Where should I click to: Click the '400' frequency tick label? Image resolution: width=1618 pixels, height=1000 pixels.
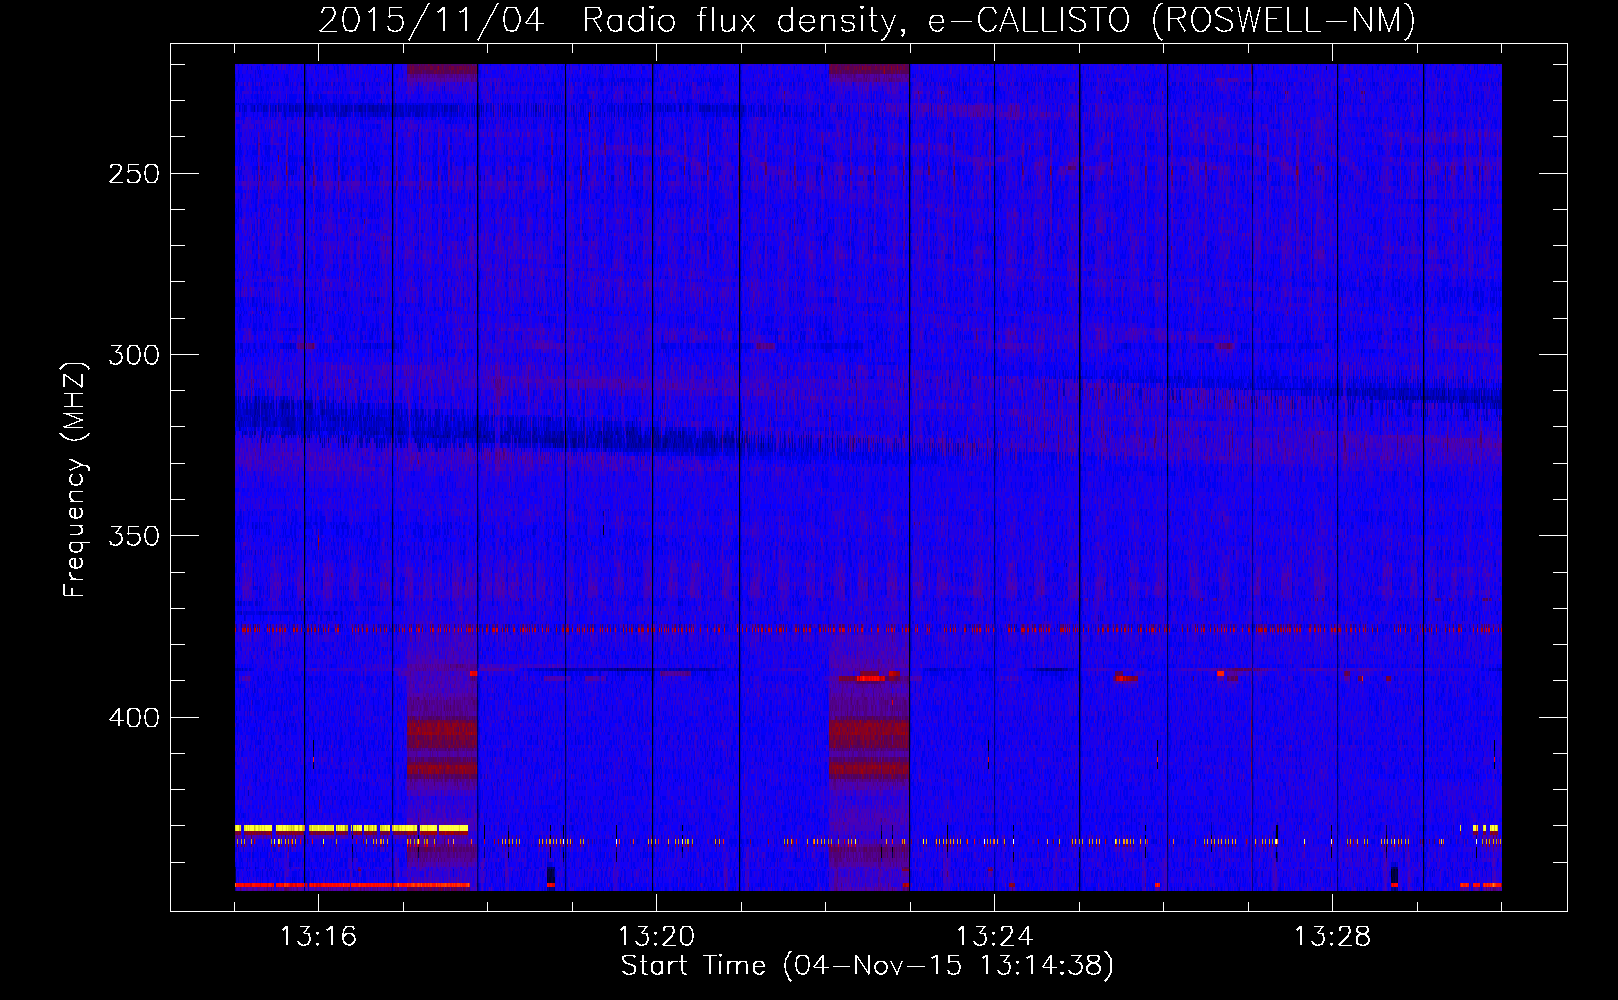click(x=134, y=718)
